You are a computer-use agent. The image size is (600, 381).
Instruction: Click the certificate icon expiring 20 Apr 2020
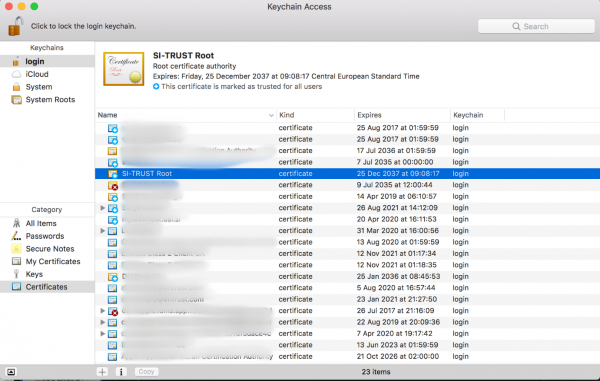coord(112,220)
